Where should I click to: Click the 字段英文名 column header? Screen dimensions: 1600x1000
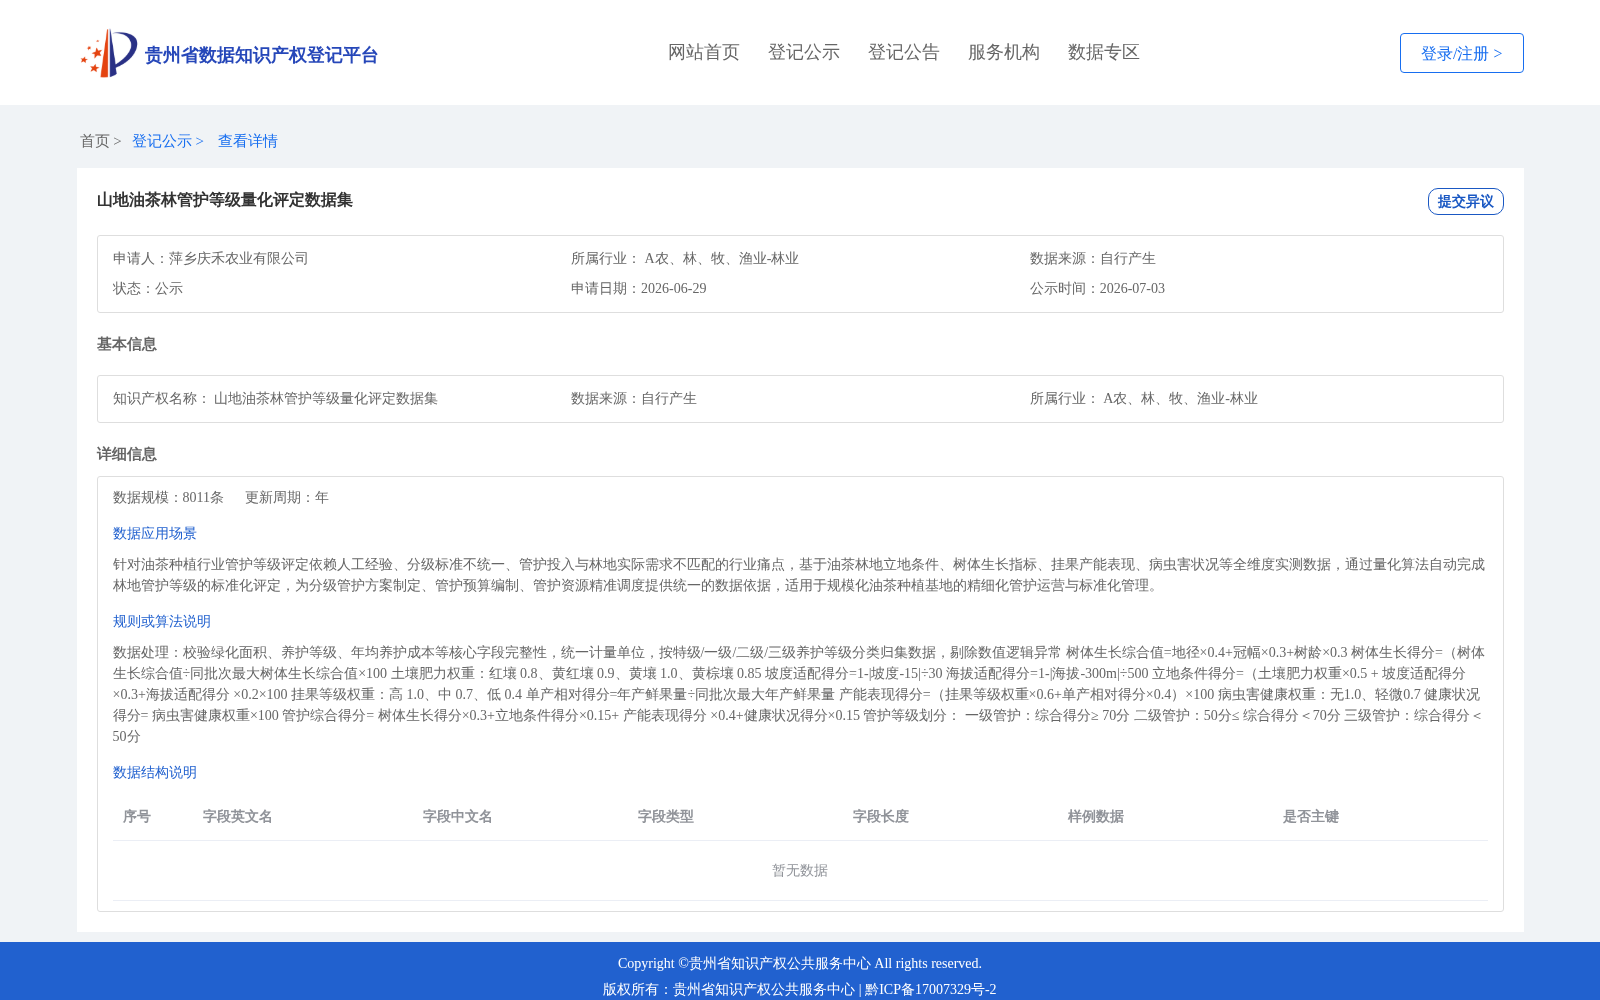pyautogui.click(x=238, y=816)
